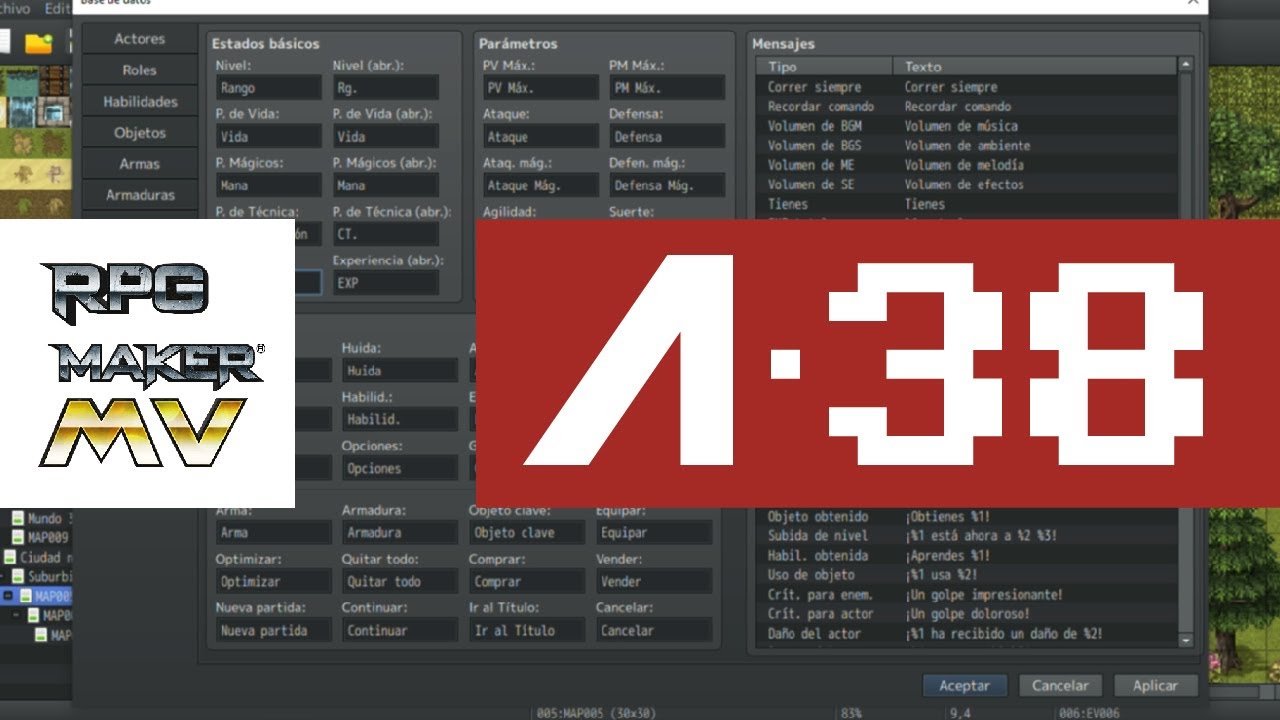The width and height of the screenshot is (1280, 720).
Task: Switch to the Objetos tab
Action: pos(139,132)
